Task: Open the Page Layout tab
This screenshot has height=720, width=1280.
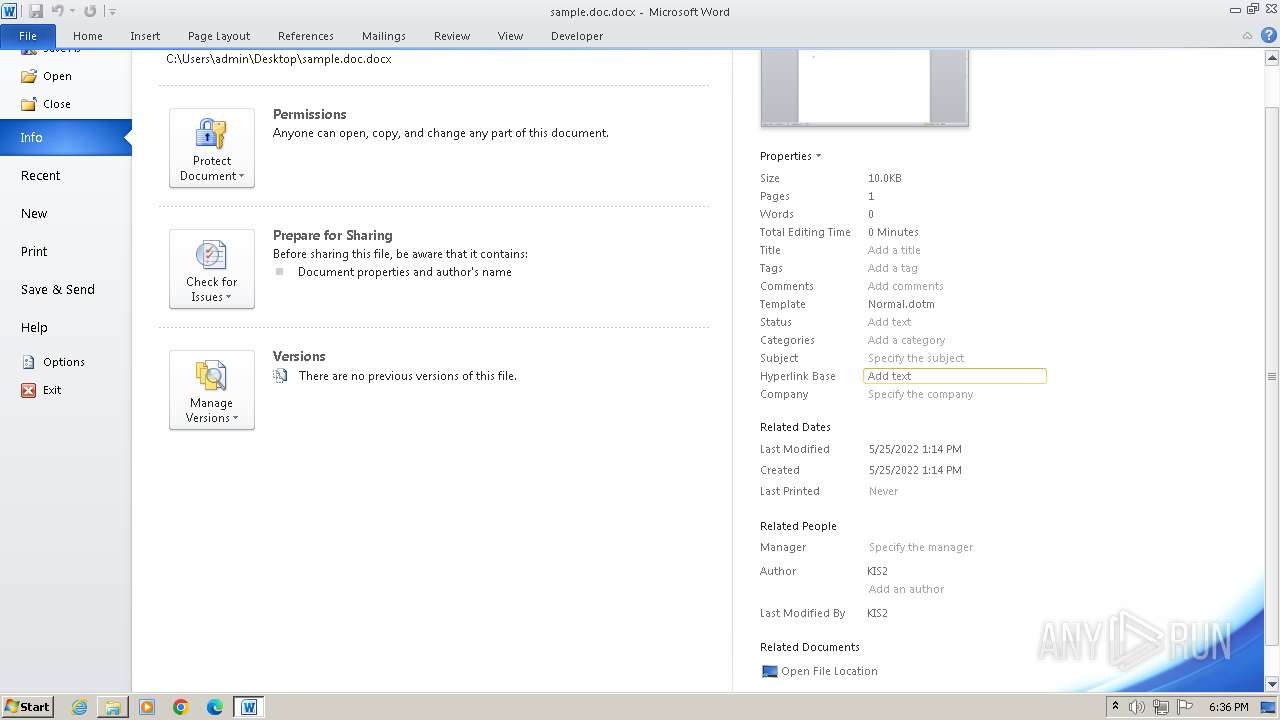Action: pyautogui.click(x=219, y=36)
